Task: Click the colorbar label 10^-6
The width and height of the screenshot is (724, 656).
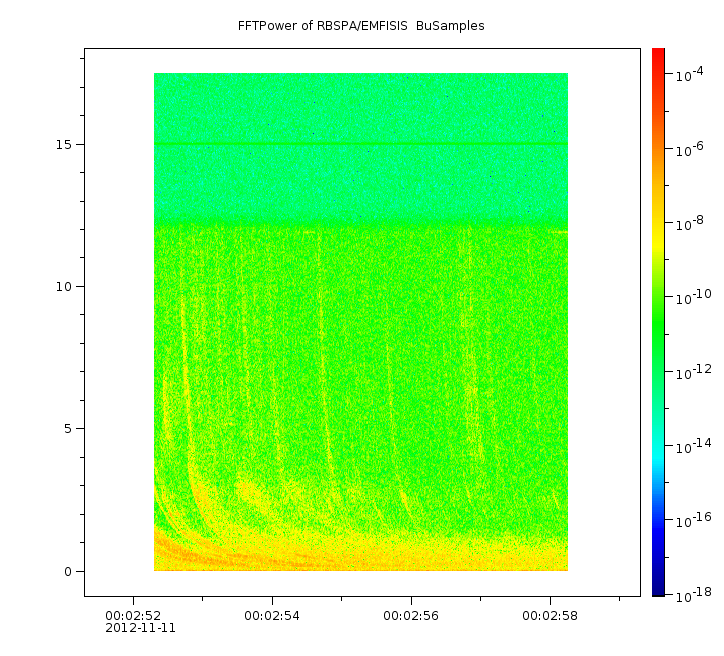Action: tap(689, 150)
